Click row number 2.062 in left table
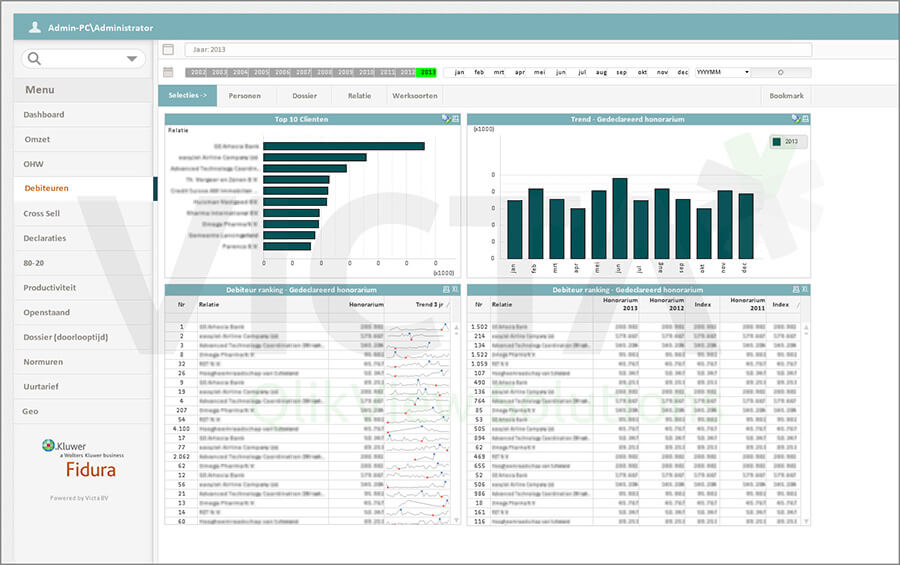Screen dimensions: 900x565 pyautogui.click(x=181, y=456)
